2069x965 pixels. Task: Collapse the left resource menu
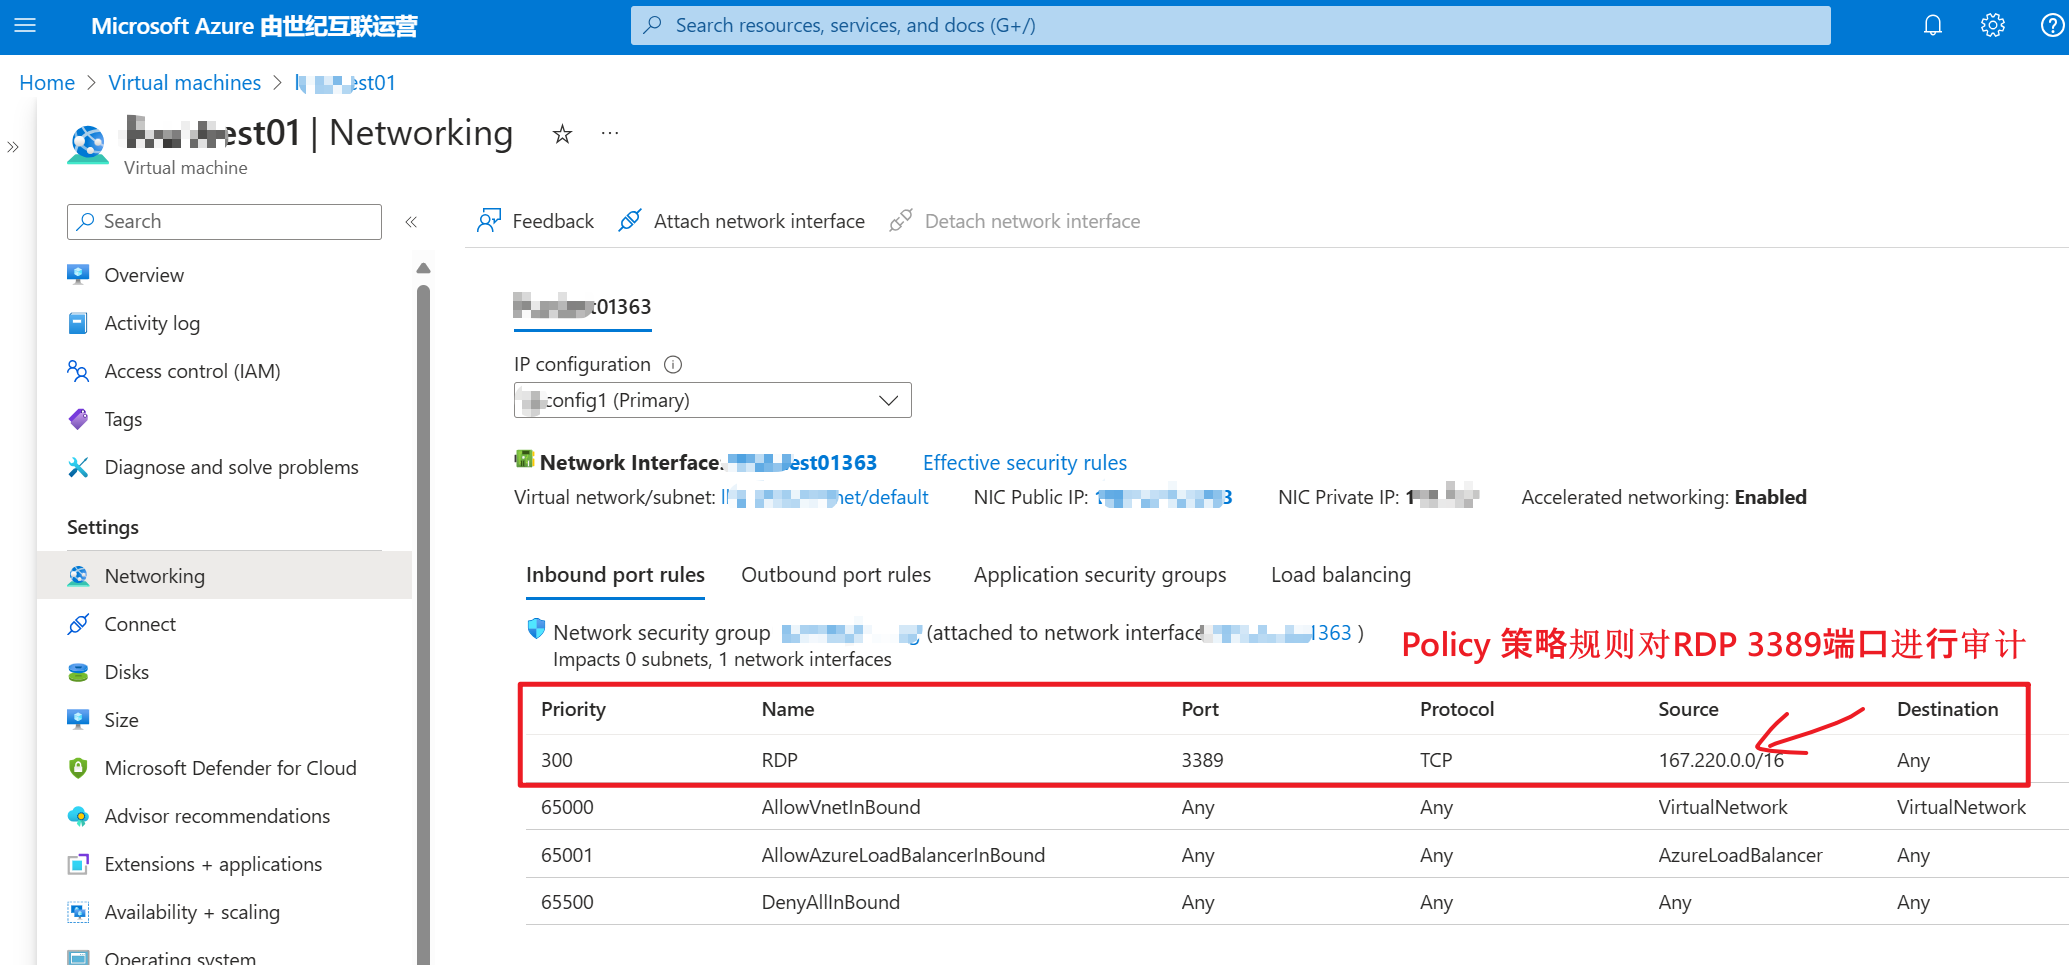point(411,222)
